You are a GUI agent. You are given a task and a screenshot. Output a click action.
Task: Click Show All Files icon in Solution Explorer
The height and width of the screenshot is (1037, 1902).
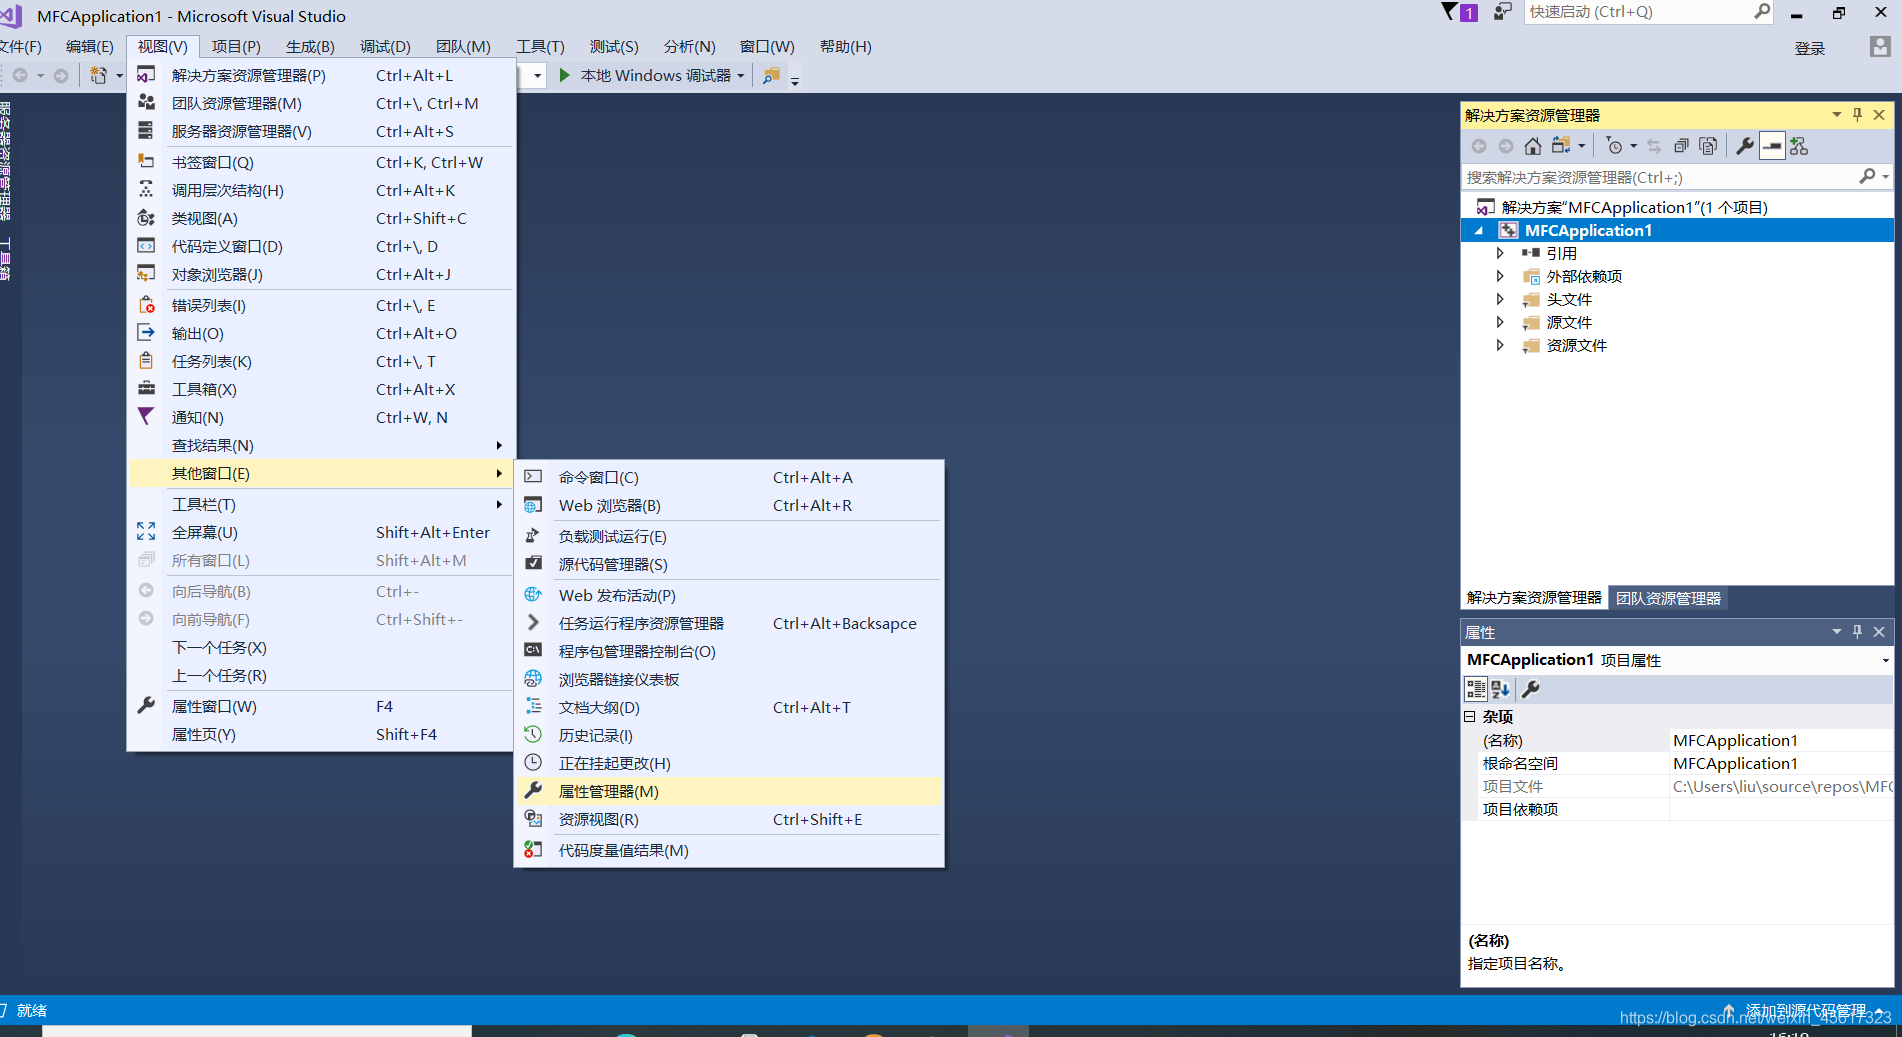[x=1708, y=146]
